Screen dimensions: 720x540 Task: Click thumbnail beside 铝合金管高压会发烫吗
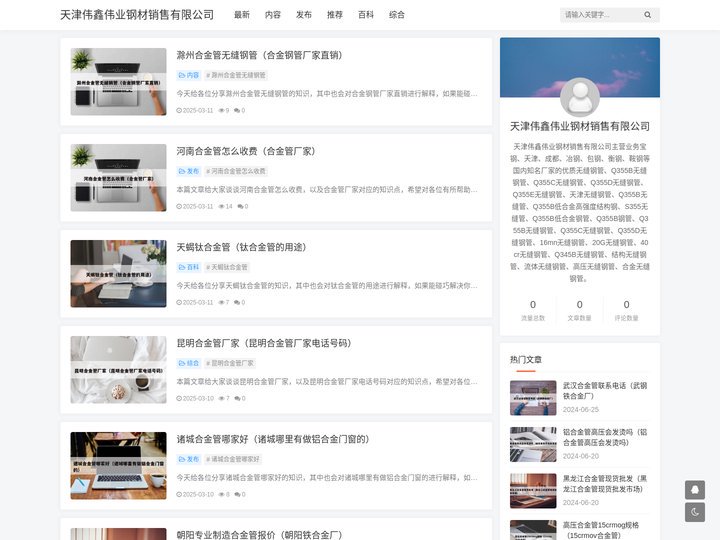pos(533,444)
